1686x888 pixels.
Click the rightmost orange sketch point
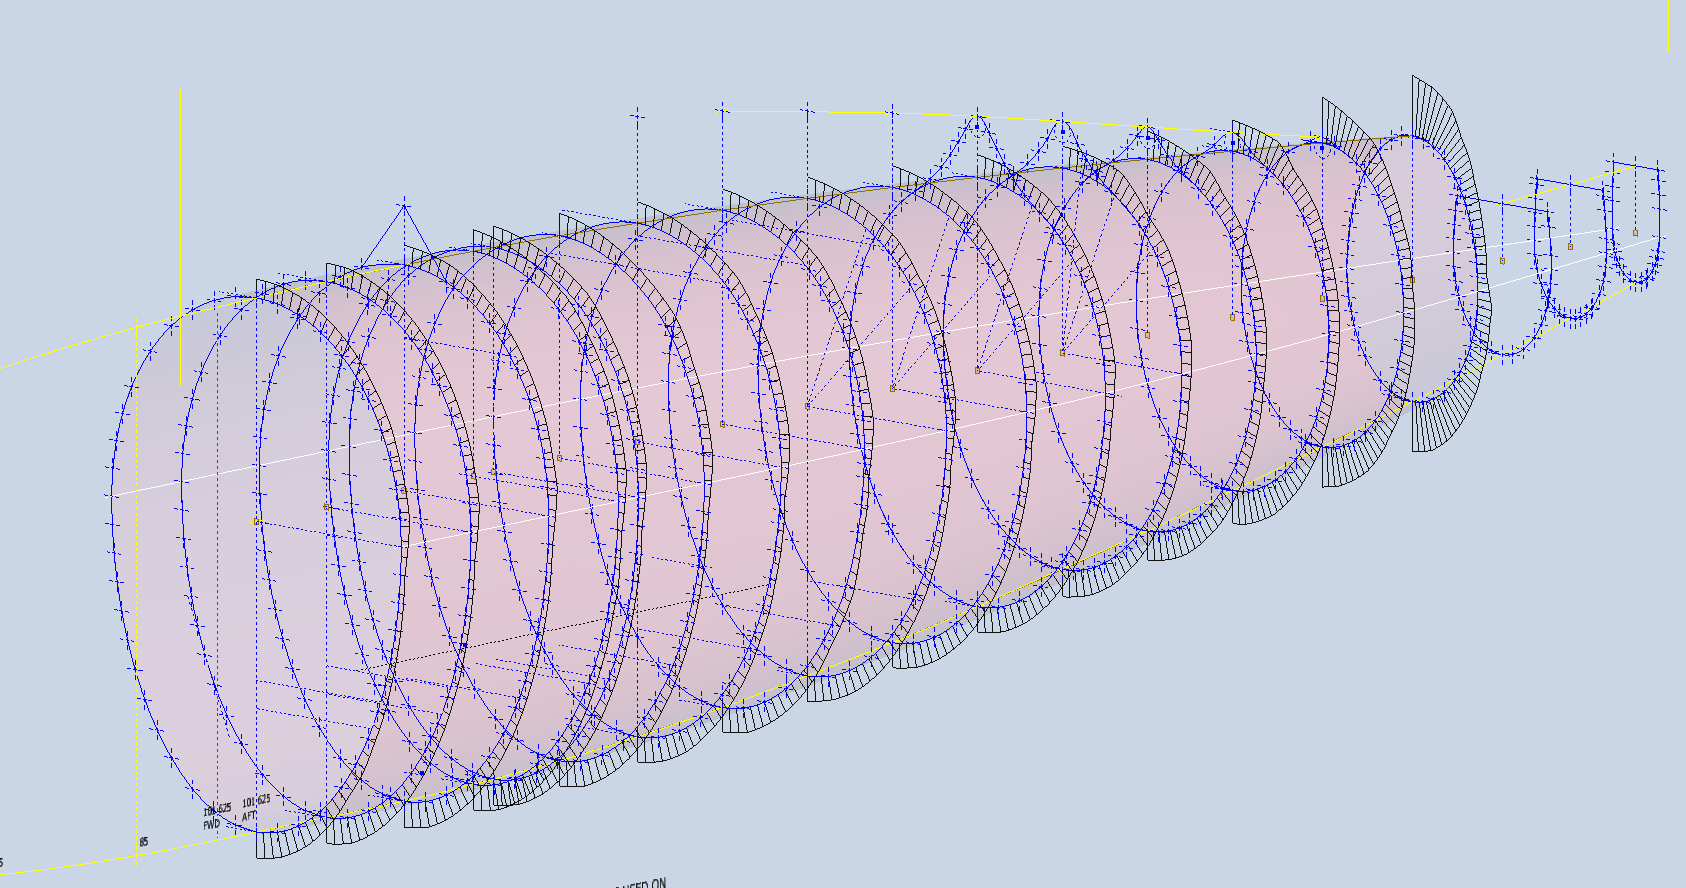pos(1636,232)
